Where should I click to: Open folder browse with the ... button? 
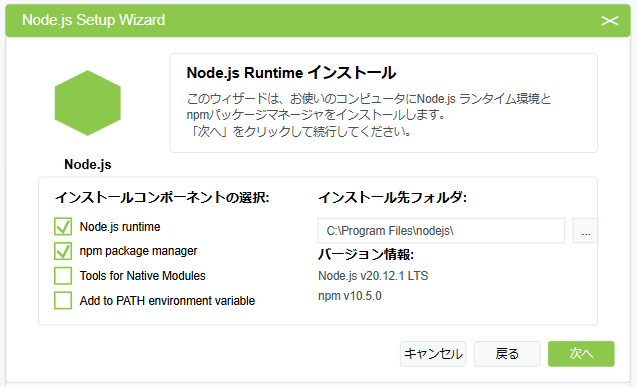point(585,231)
